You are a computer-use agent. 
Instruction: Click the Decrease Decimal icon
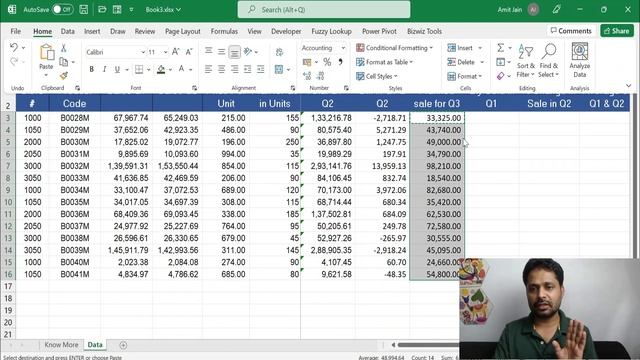point(320,76)
